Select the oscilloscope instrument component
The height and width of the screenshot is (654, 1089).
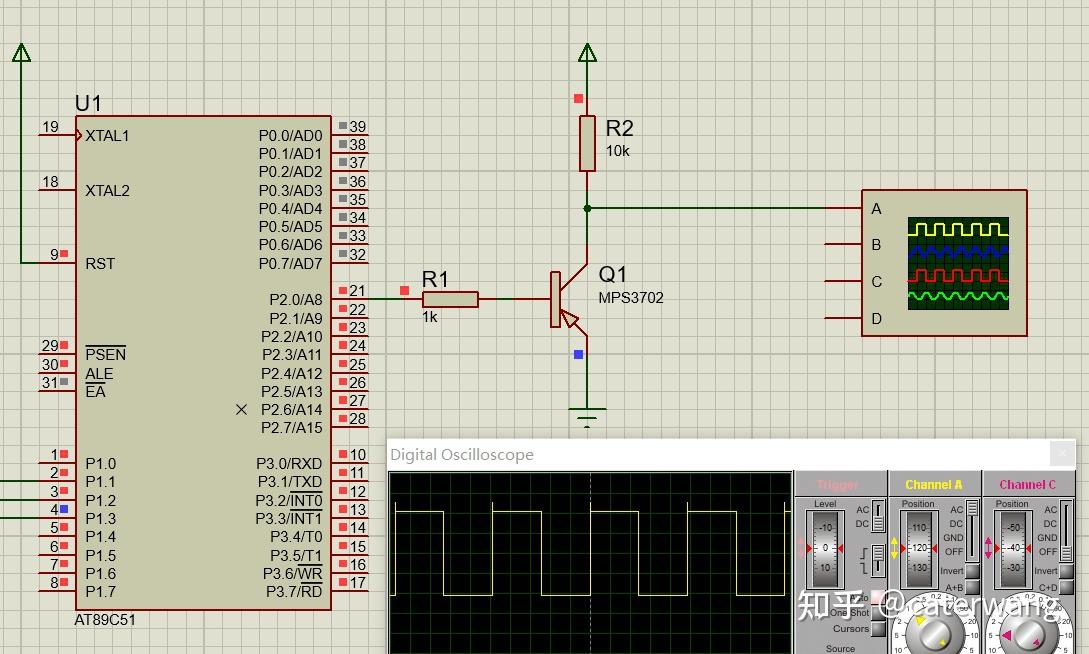(x=944, y=263)
